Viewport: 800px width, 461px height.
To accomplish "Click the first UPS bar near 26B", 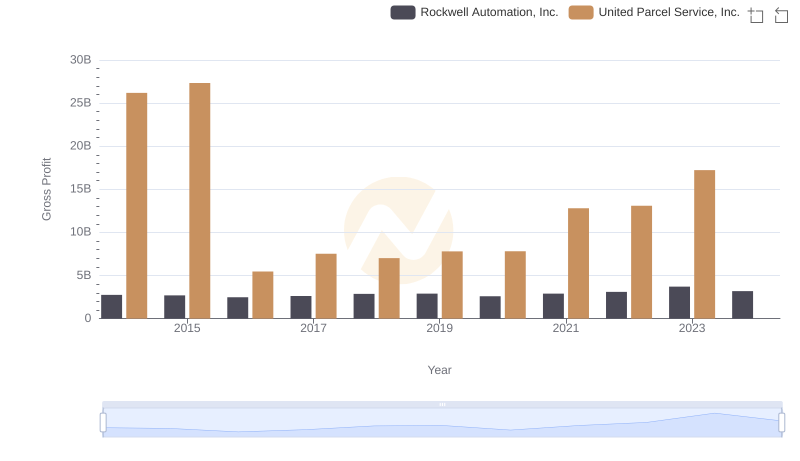I will [x=137, y=206].
